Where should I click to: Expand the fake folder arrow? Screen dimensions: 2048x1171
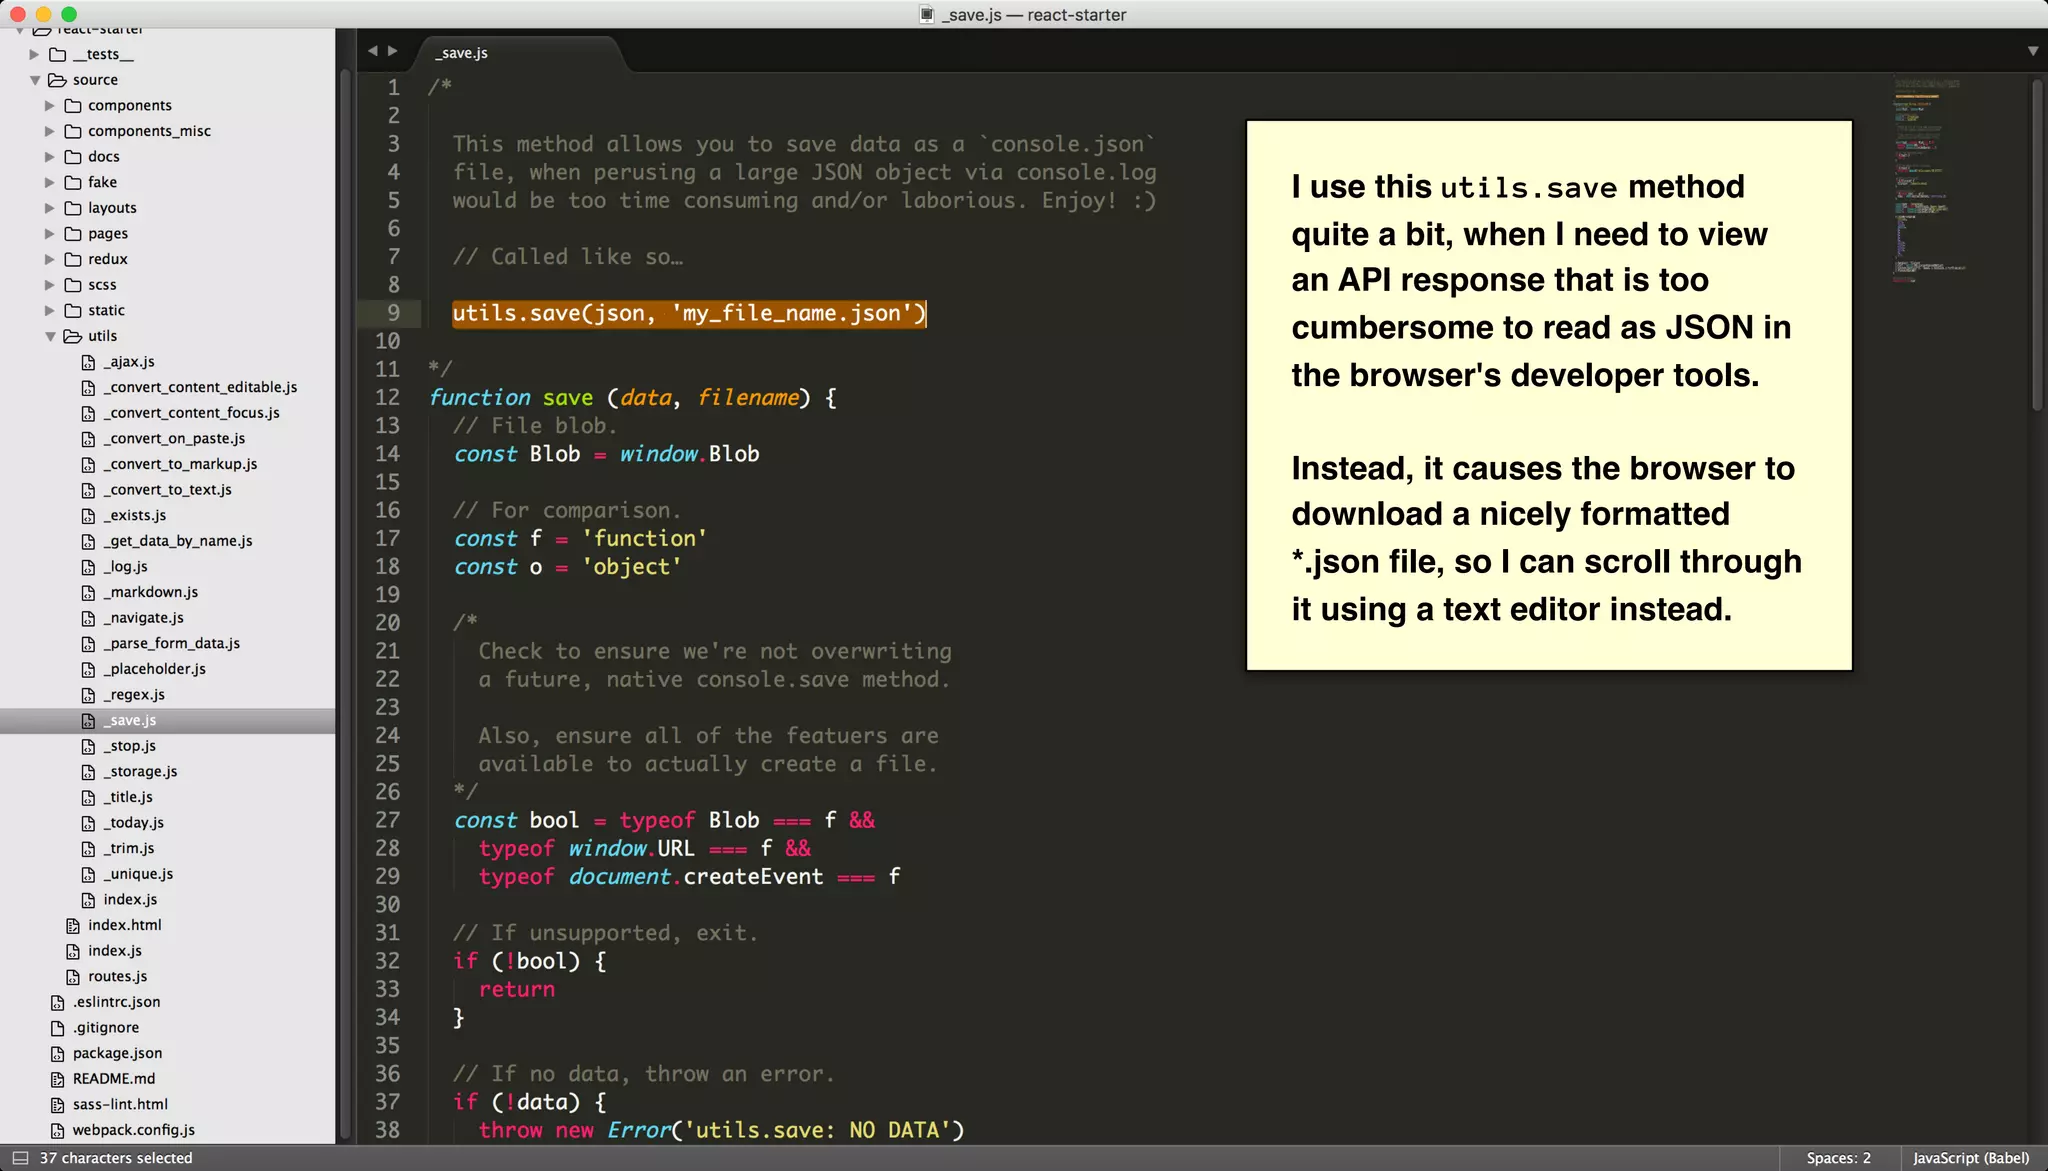pos(50,182)
